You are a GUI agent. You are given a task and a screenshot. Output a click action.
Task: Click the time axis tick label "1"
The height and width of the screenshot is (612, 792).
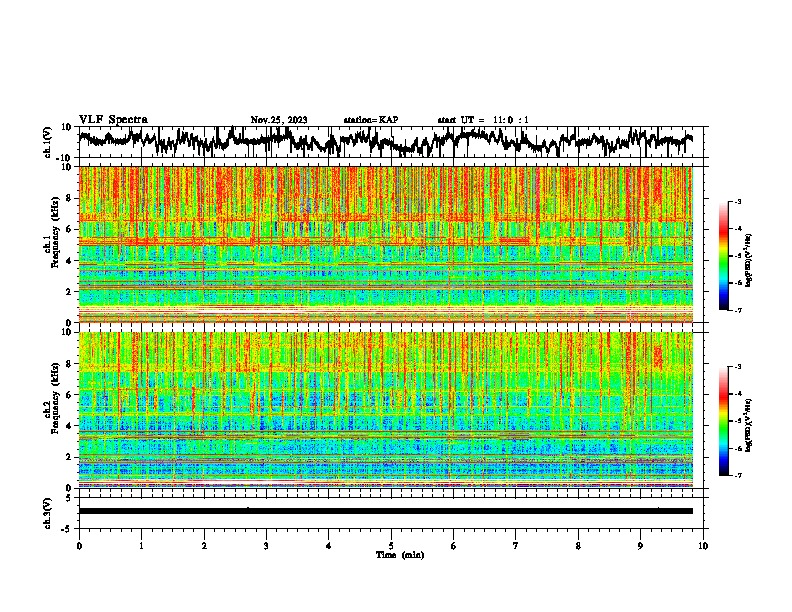(141, 546)
